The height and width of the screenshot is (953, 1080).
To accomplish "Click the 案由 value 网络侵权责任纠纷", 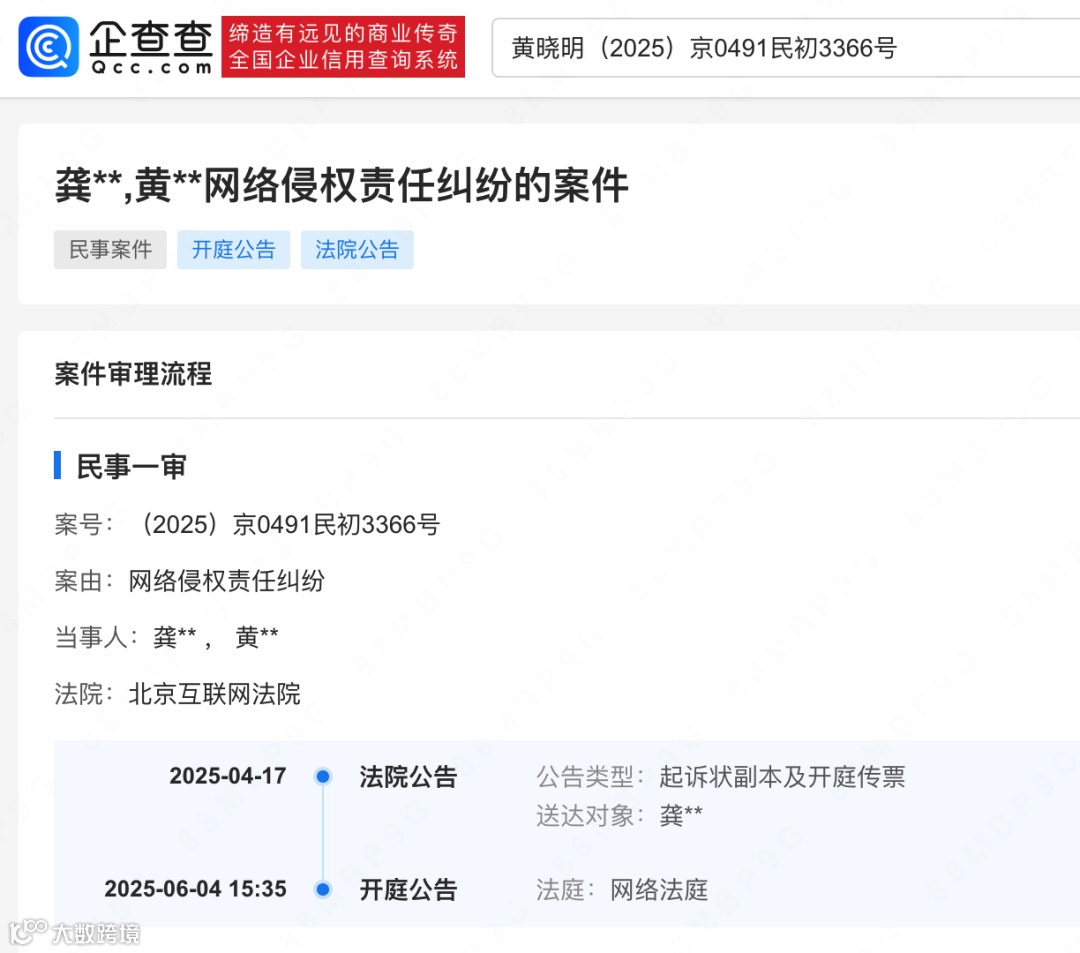I will point(227,581).
